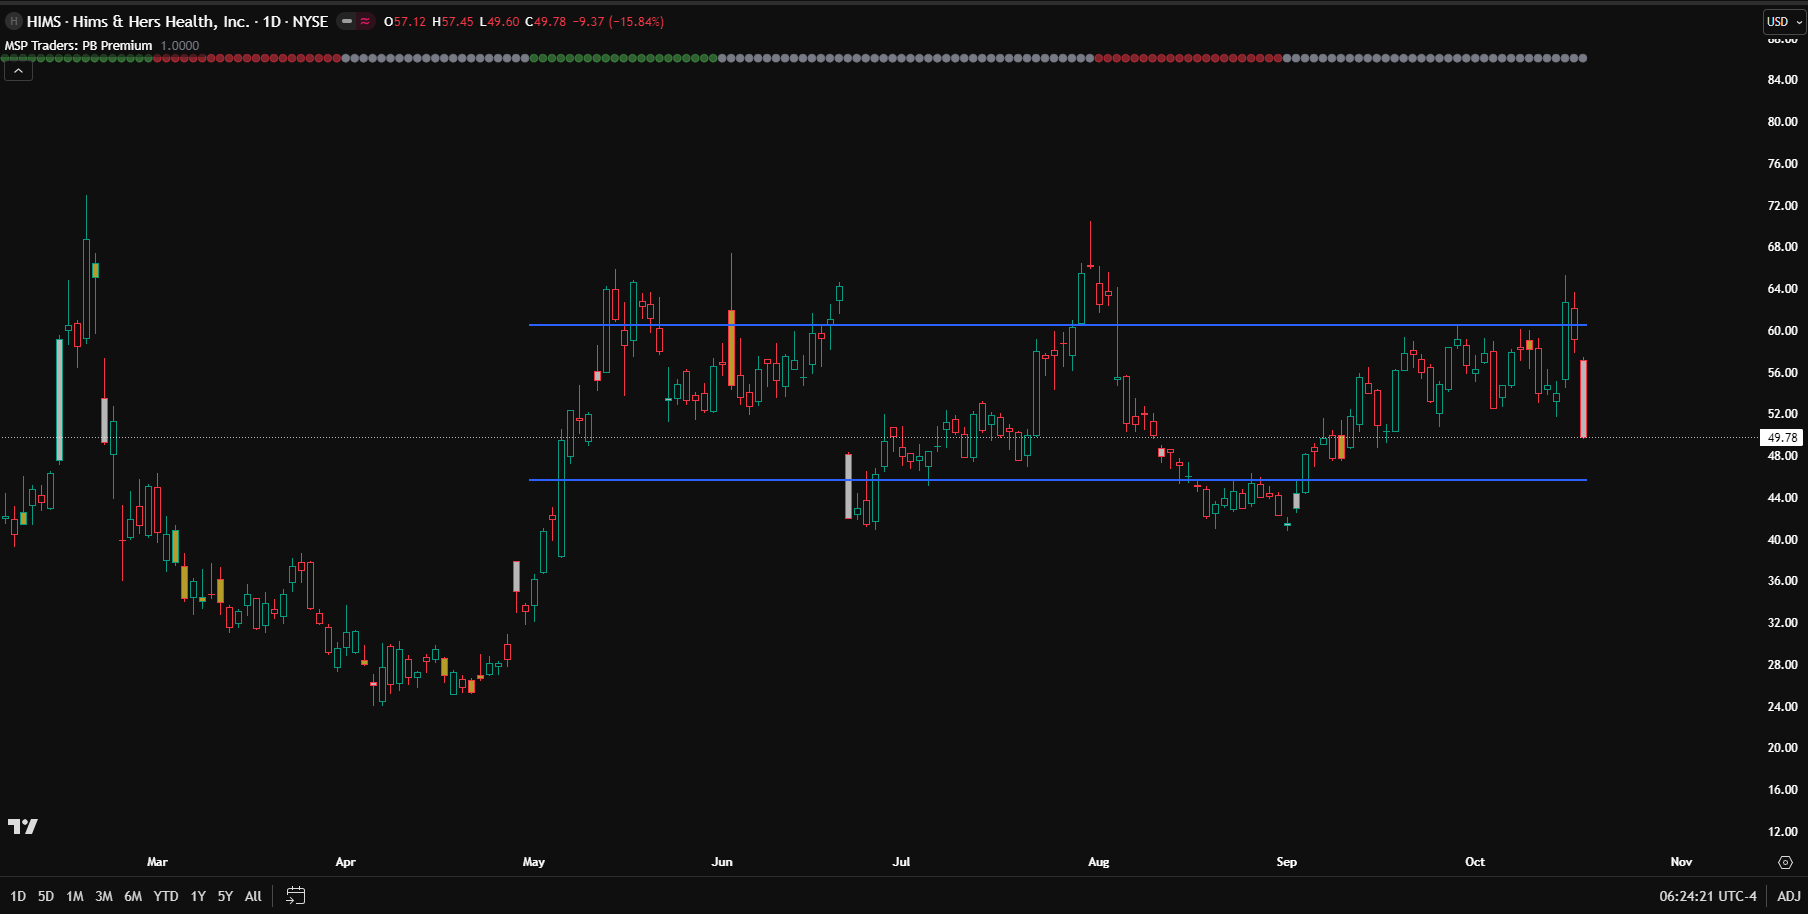This screenshot has height=914, width=1808.
Task: Click the 49.78 current price label
Action: (x=1781, y=437)
